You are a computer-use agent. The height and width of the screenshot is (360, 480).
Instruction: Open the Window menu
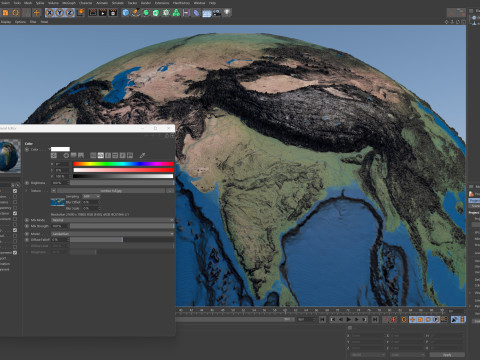pos(199,3)
